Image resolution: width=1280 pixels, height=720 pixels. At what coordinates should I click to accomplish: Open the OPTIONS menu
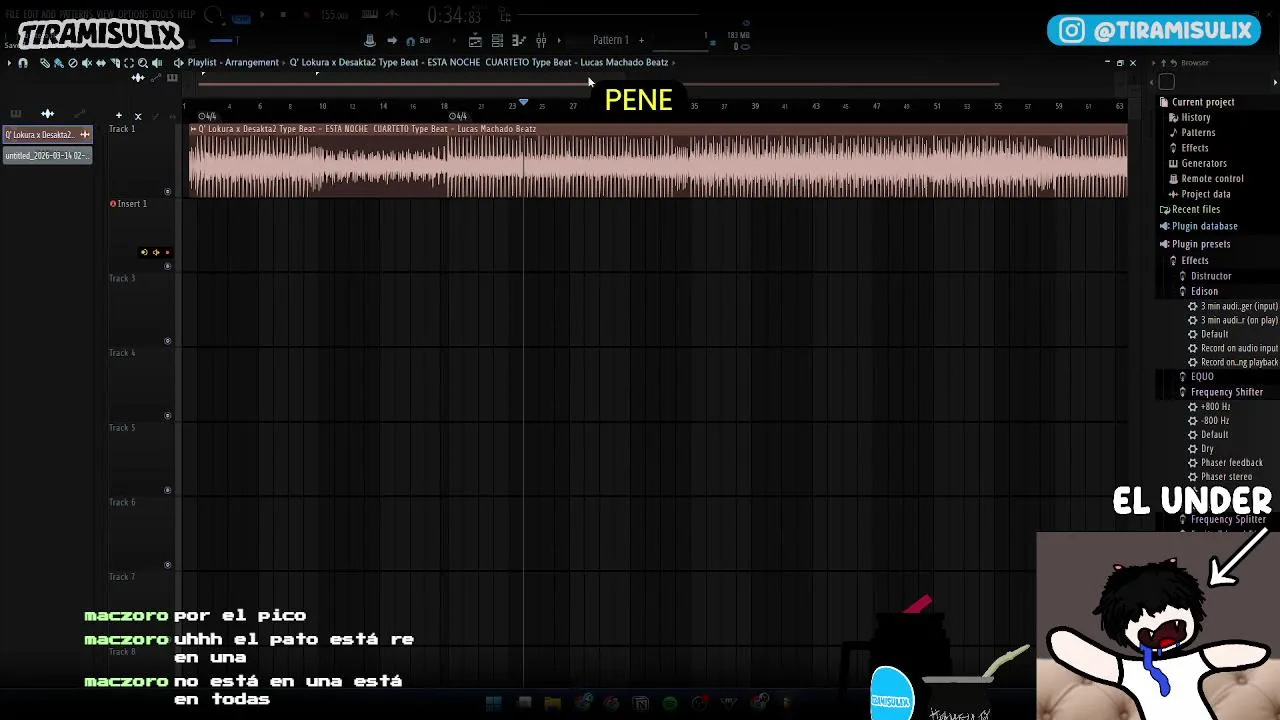click(x=134, y=15)
